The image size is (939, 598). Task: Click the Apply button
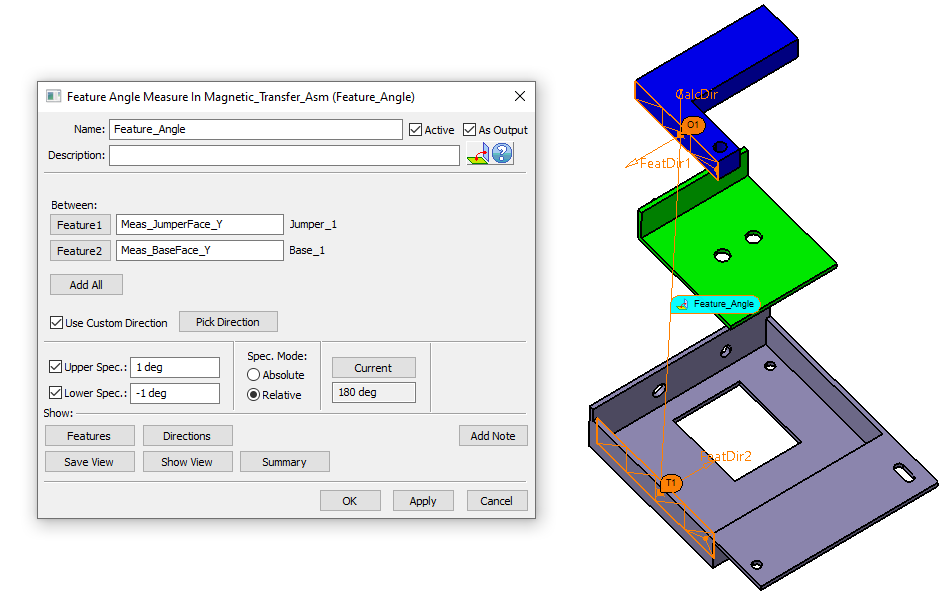[423, 501]
